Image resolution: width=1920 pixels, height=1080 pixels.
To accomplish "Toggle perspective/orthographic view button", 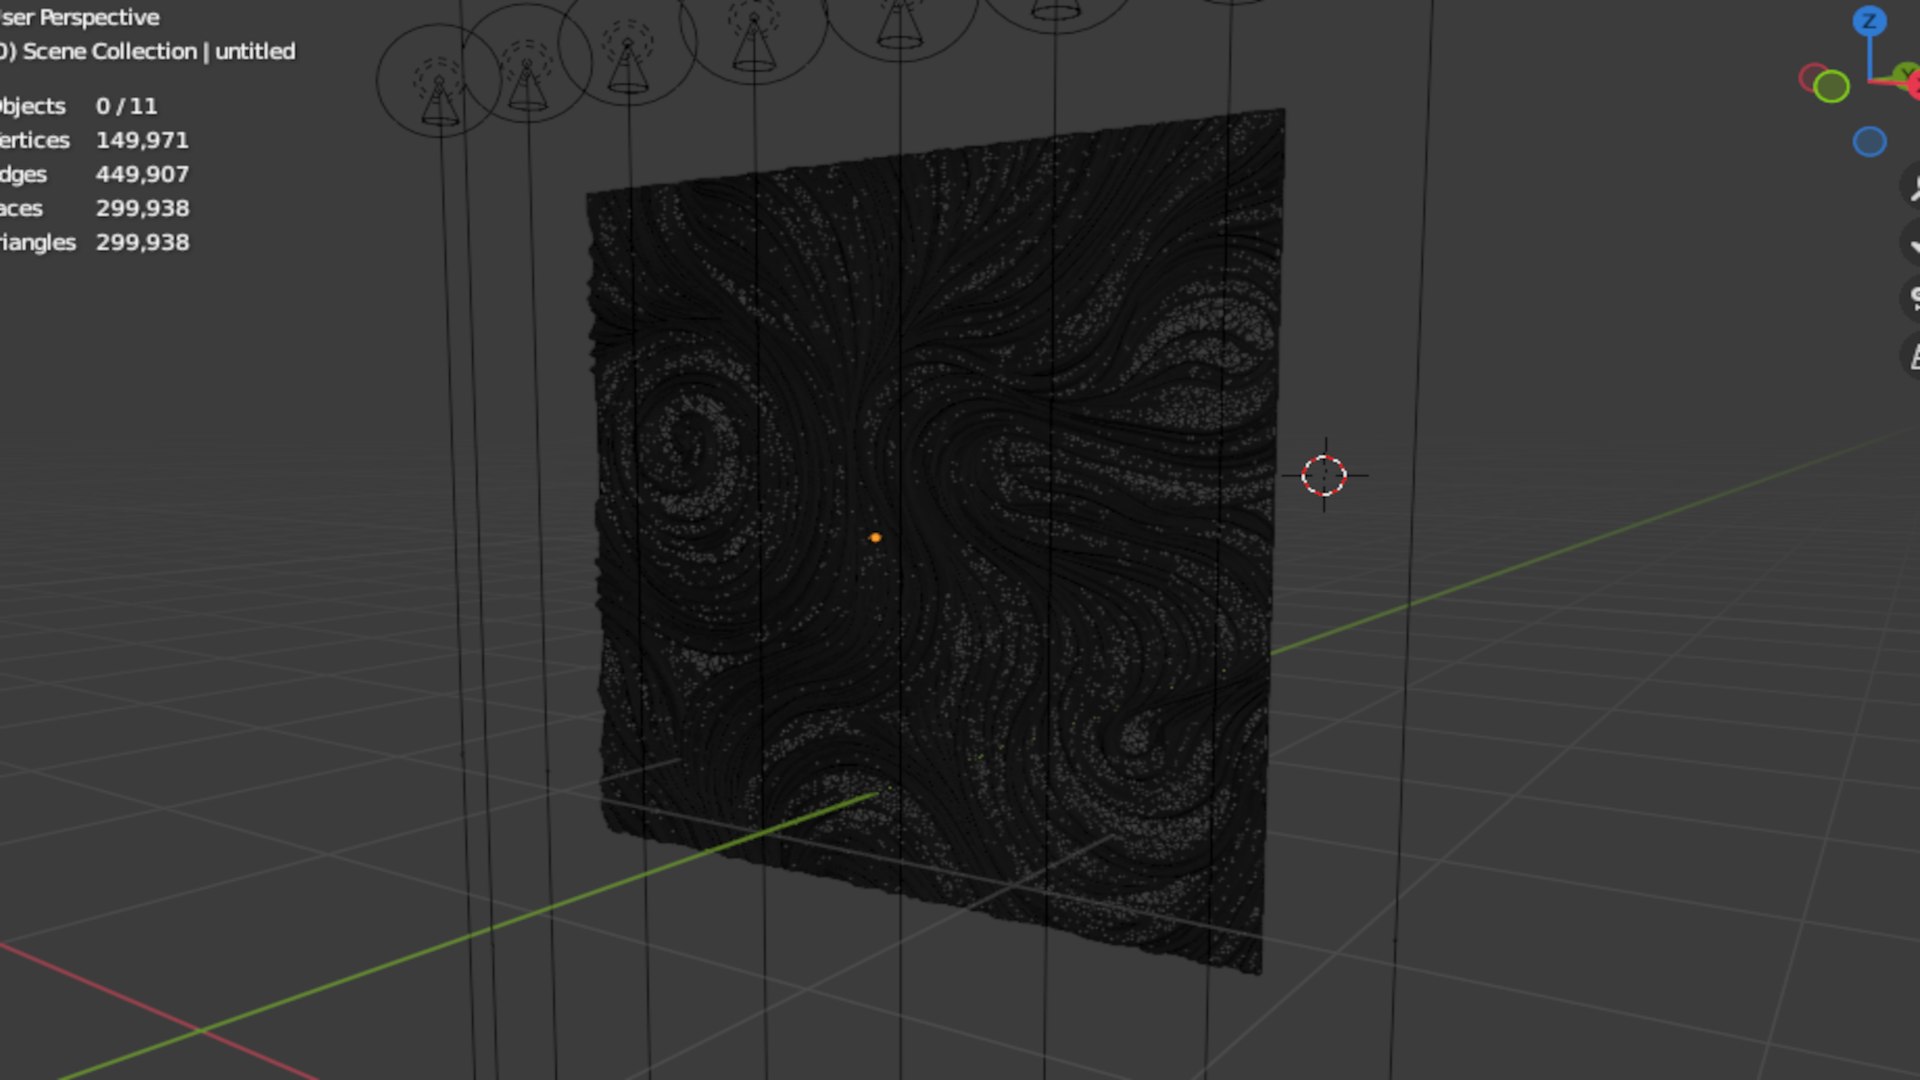I will tap(1912, 355).
